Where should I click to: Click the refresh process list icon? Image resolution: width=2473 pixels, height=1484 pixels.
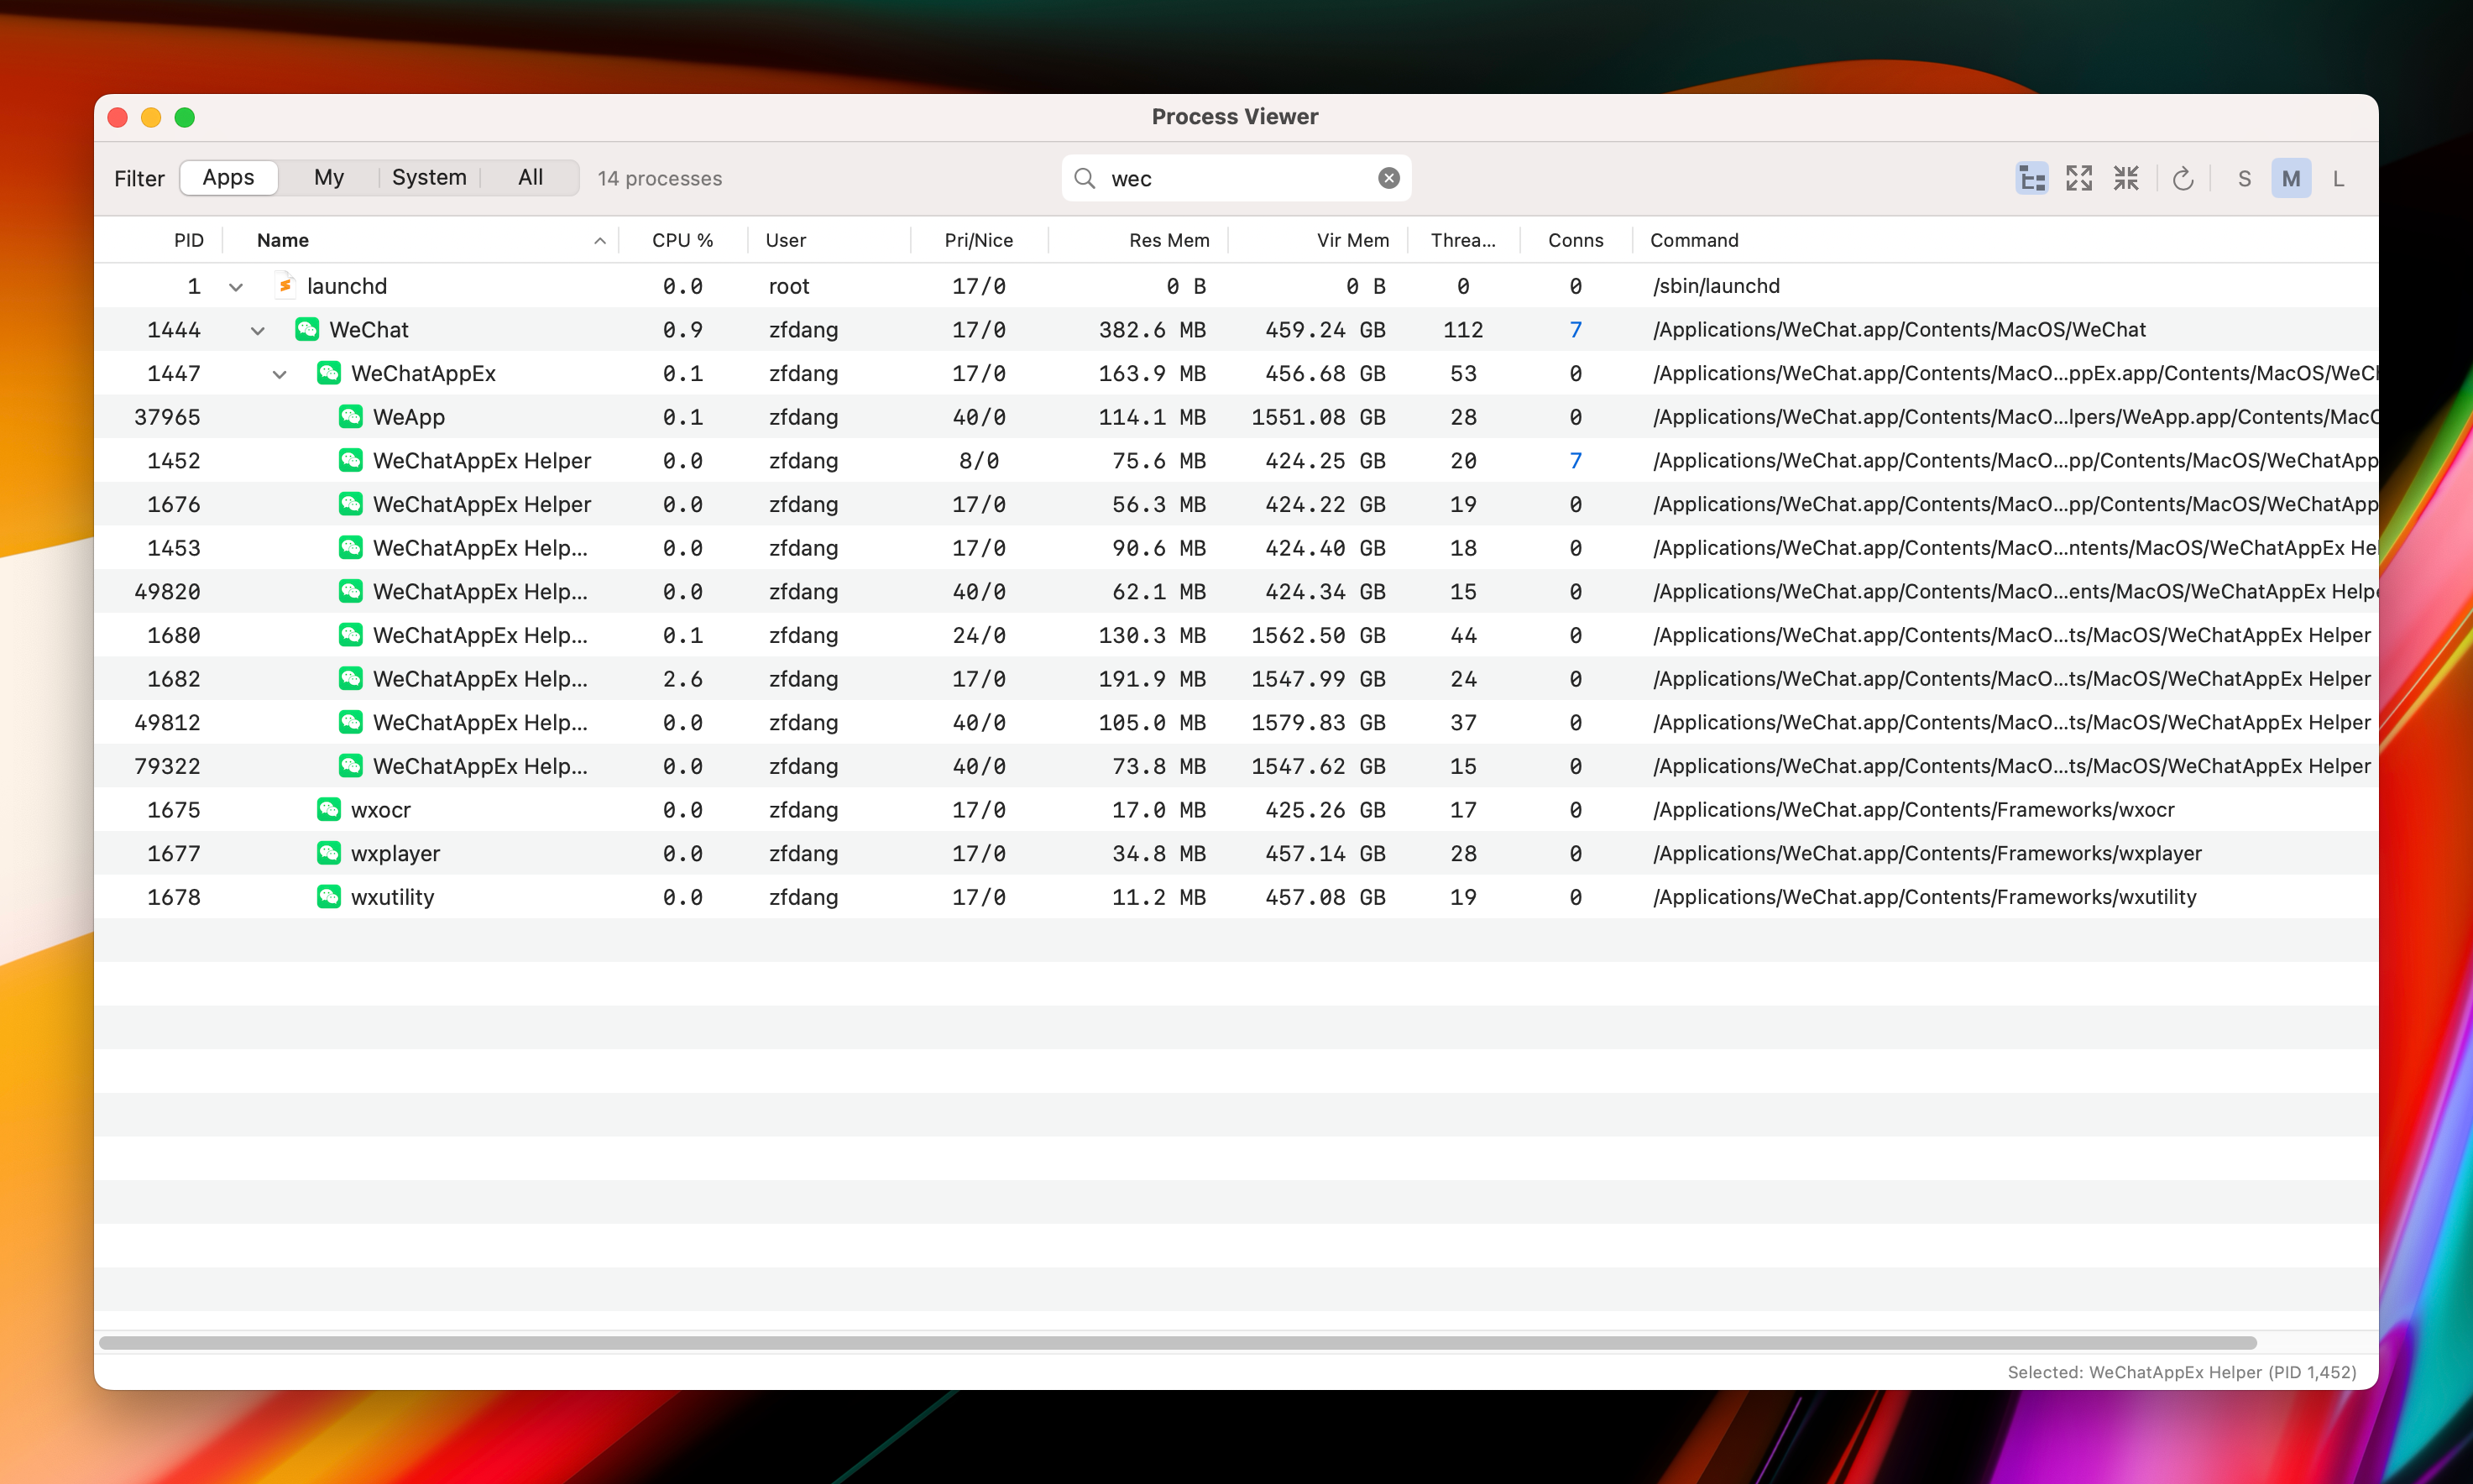click(x=2183, y=178)
